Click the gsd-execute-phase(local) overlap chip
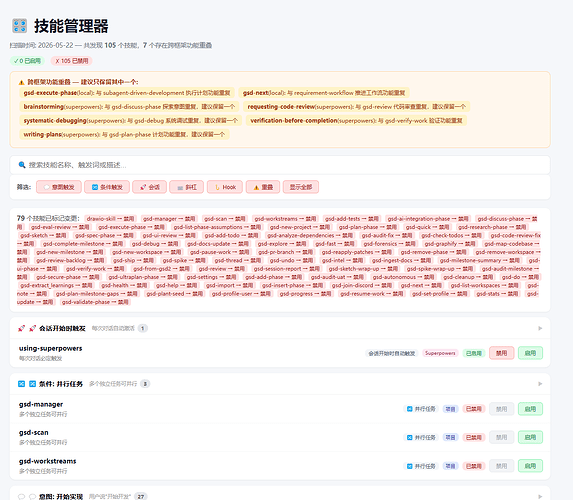Screen dimensions: 573x500 (127, 93)
